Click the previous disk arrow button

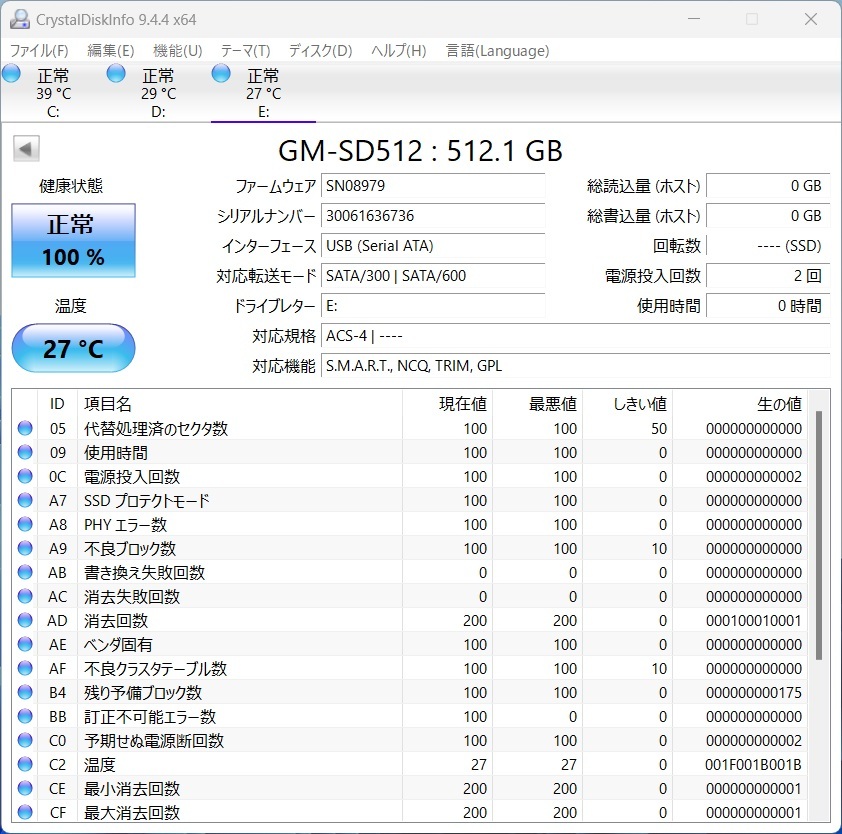tap(26, 149)
